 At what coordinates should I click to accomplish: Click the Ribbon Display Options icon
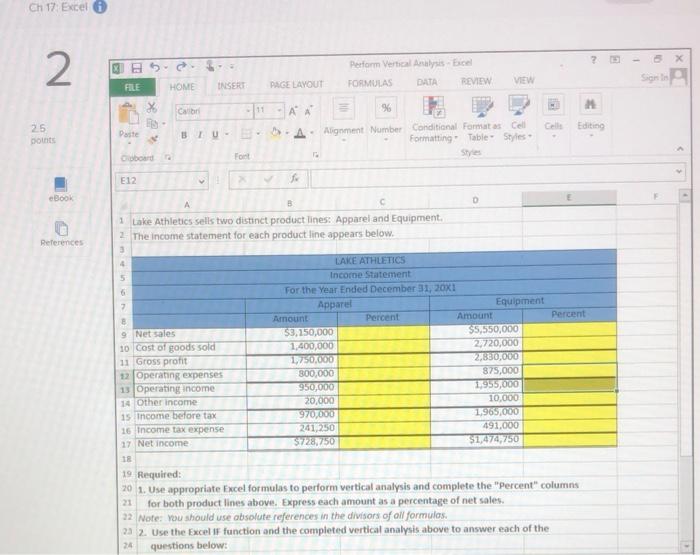pyautogui.click(x=615, y=59)
